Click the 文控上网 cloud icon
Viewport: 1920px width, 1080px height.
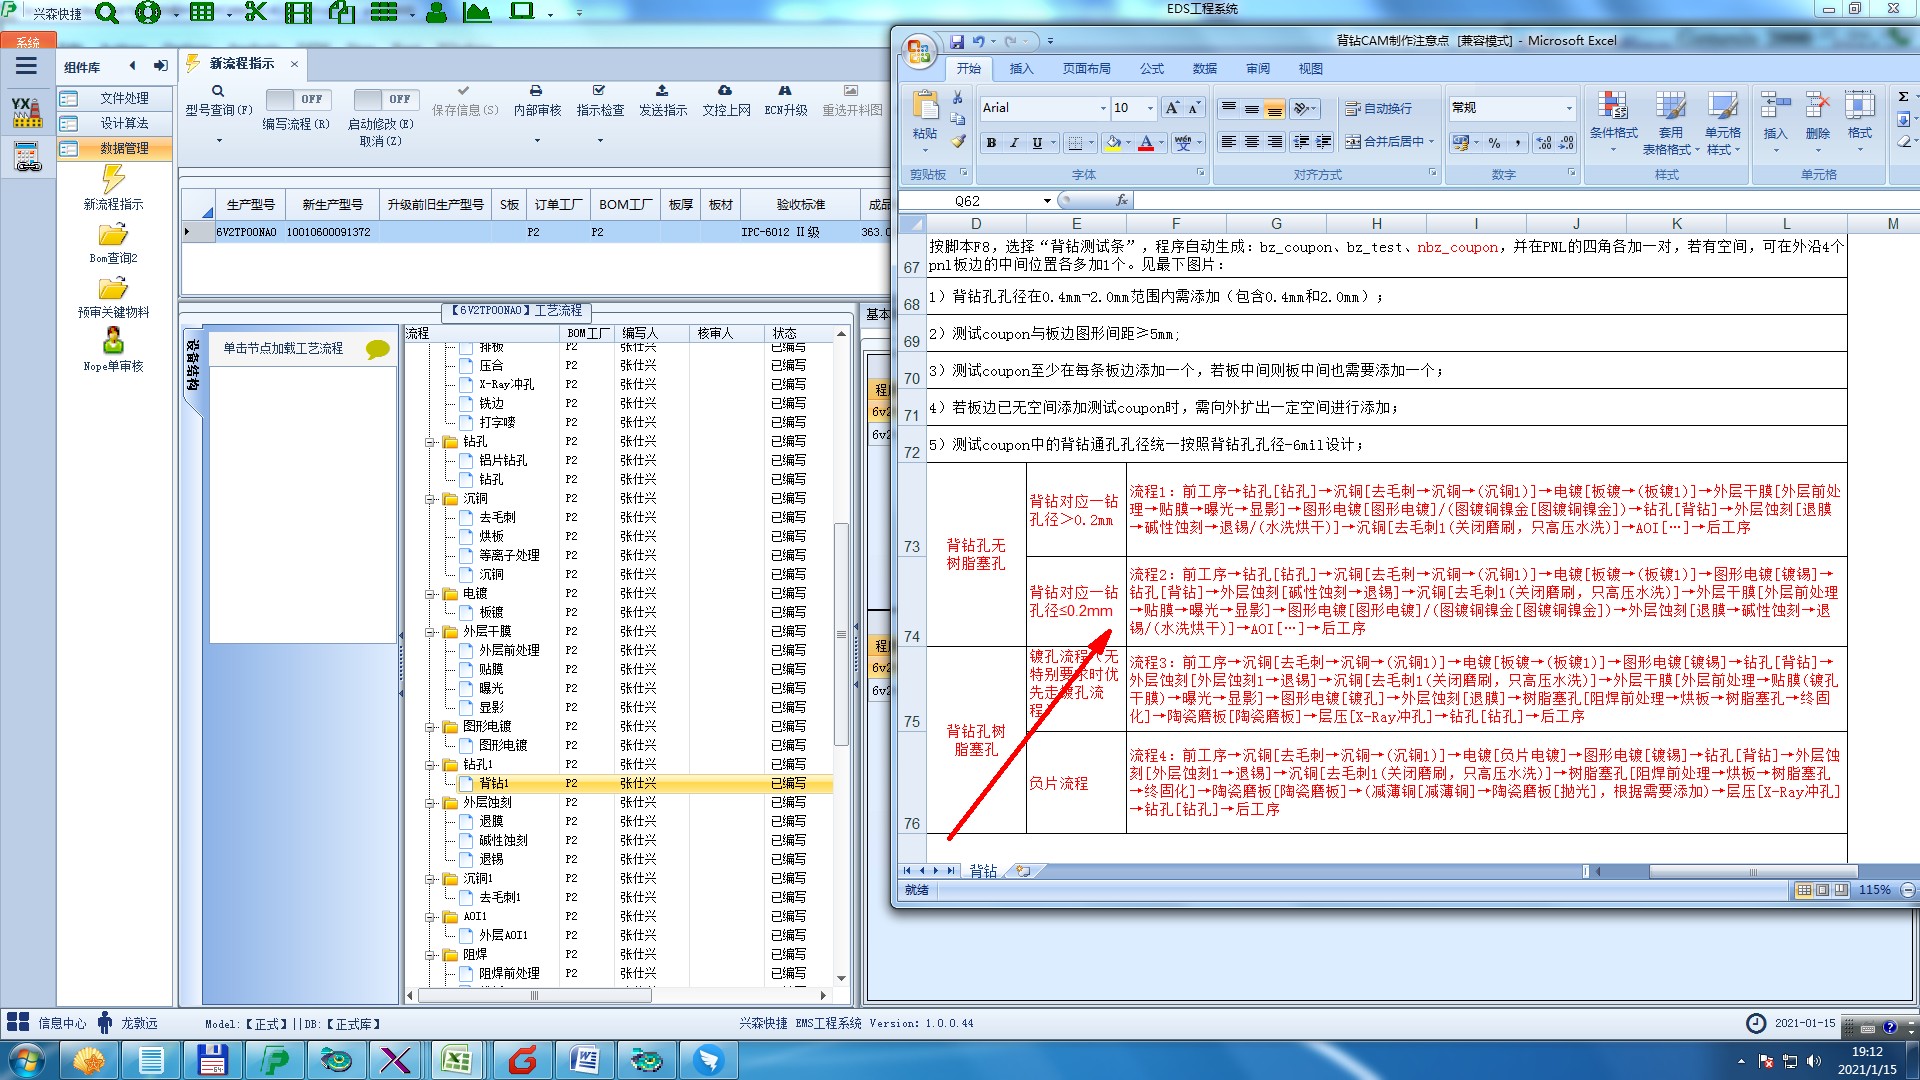pos(725,91)
